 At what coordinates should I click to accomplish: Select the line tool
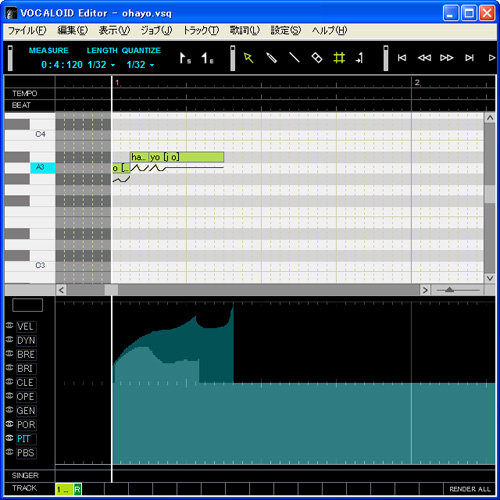[294, 58]
